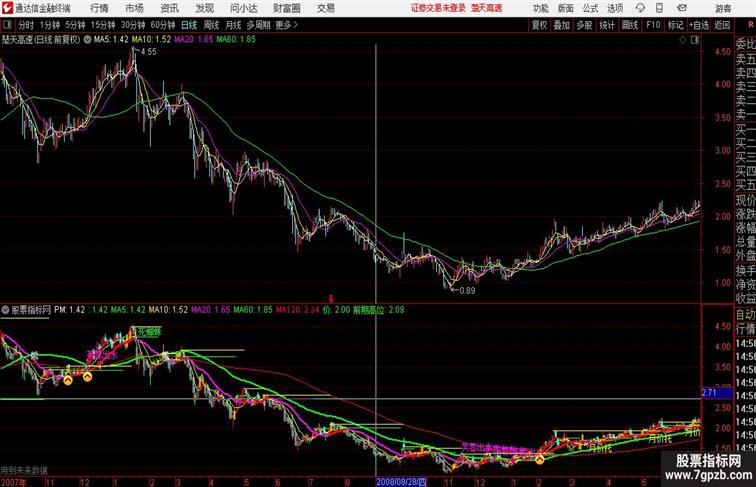Viewport: 756px width, 487px height.
Task: Click the 统计 statistics toolbar button
Action: tap(607, 25)
